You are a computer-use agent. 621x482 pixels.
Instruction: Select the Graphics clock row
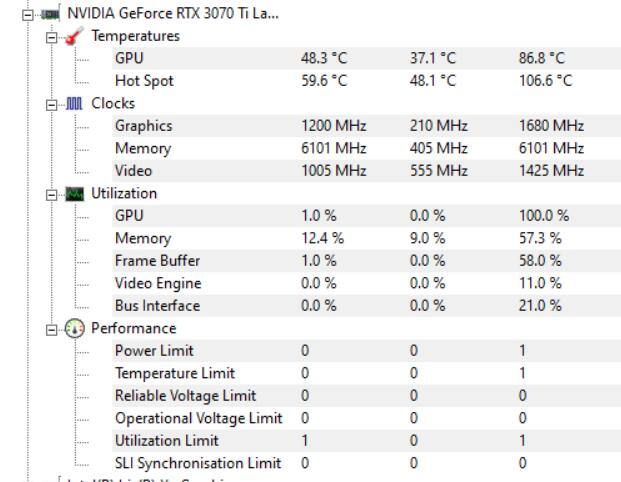coord(143,126)
